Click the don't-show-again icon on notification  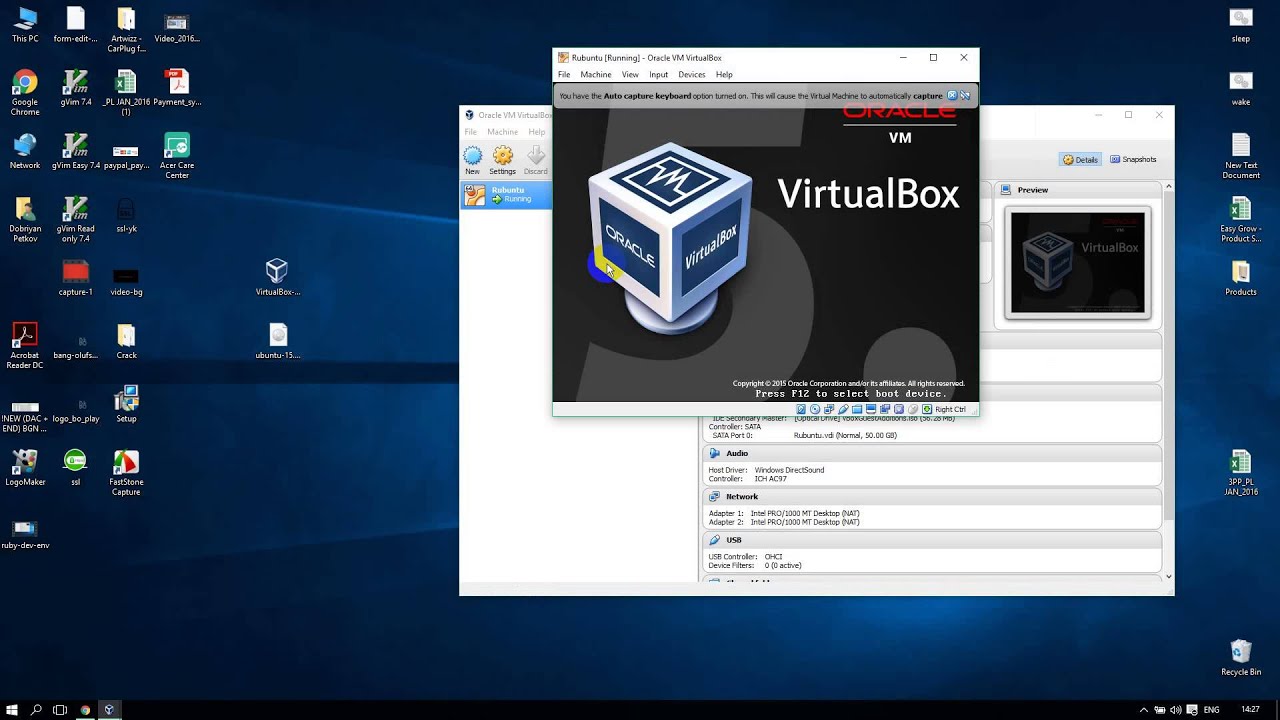coord(965,96)
